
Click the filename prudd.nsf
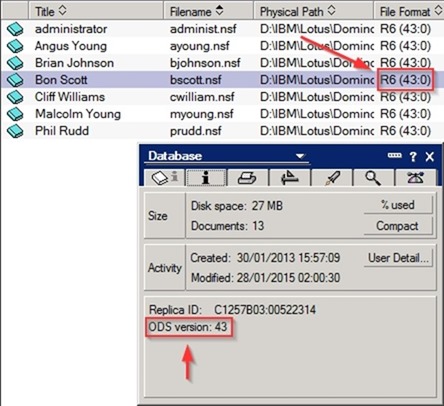[195, 131]
